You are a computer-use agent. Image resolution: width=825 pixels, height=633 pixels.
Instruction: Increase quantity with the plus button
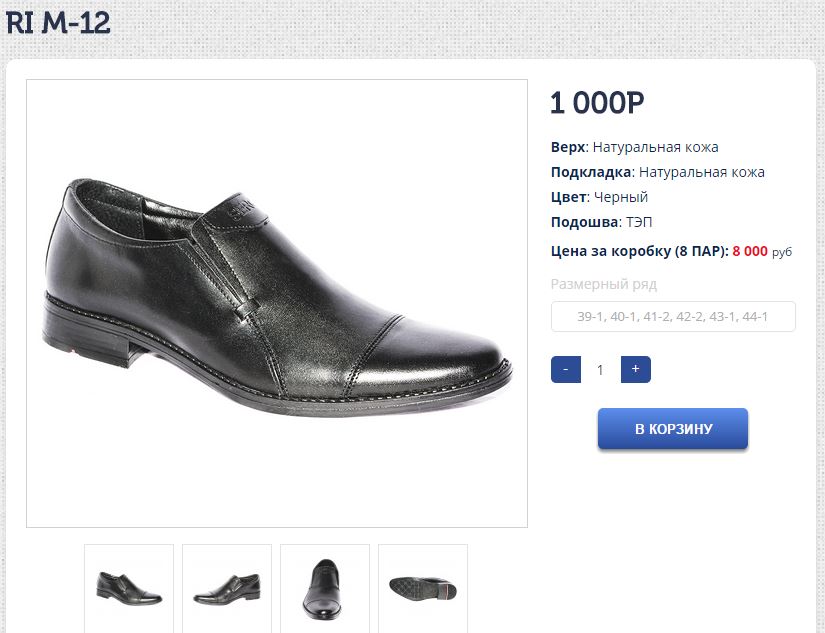click(x=636, y=369)
